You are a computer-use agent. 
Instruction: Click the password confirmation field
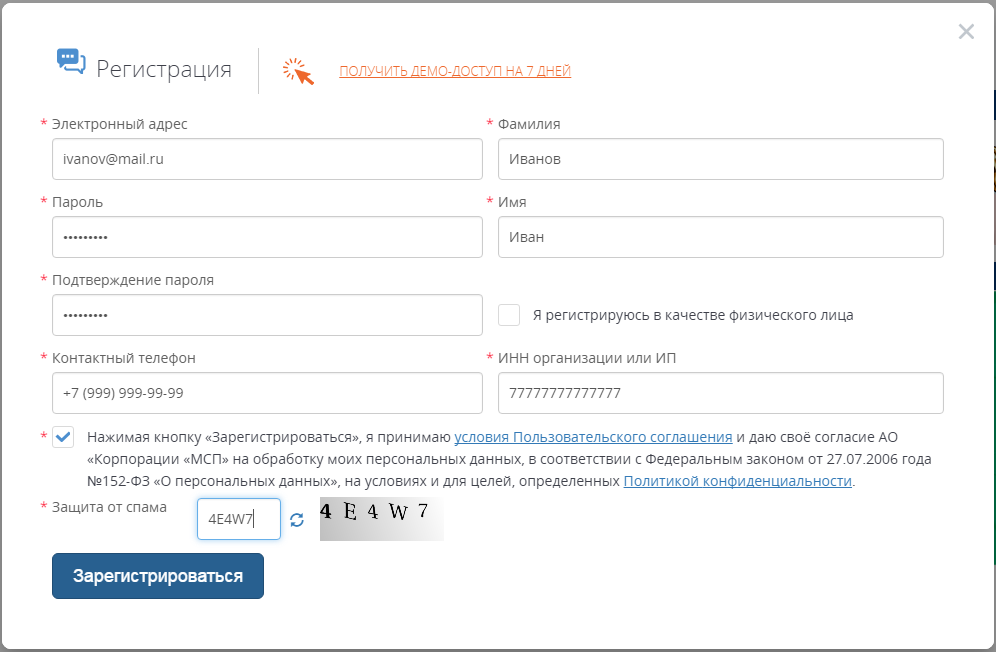(267, 315)
